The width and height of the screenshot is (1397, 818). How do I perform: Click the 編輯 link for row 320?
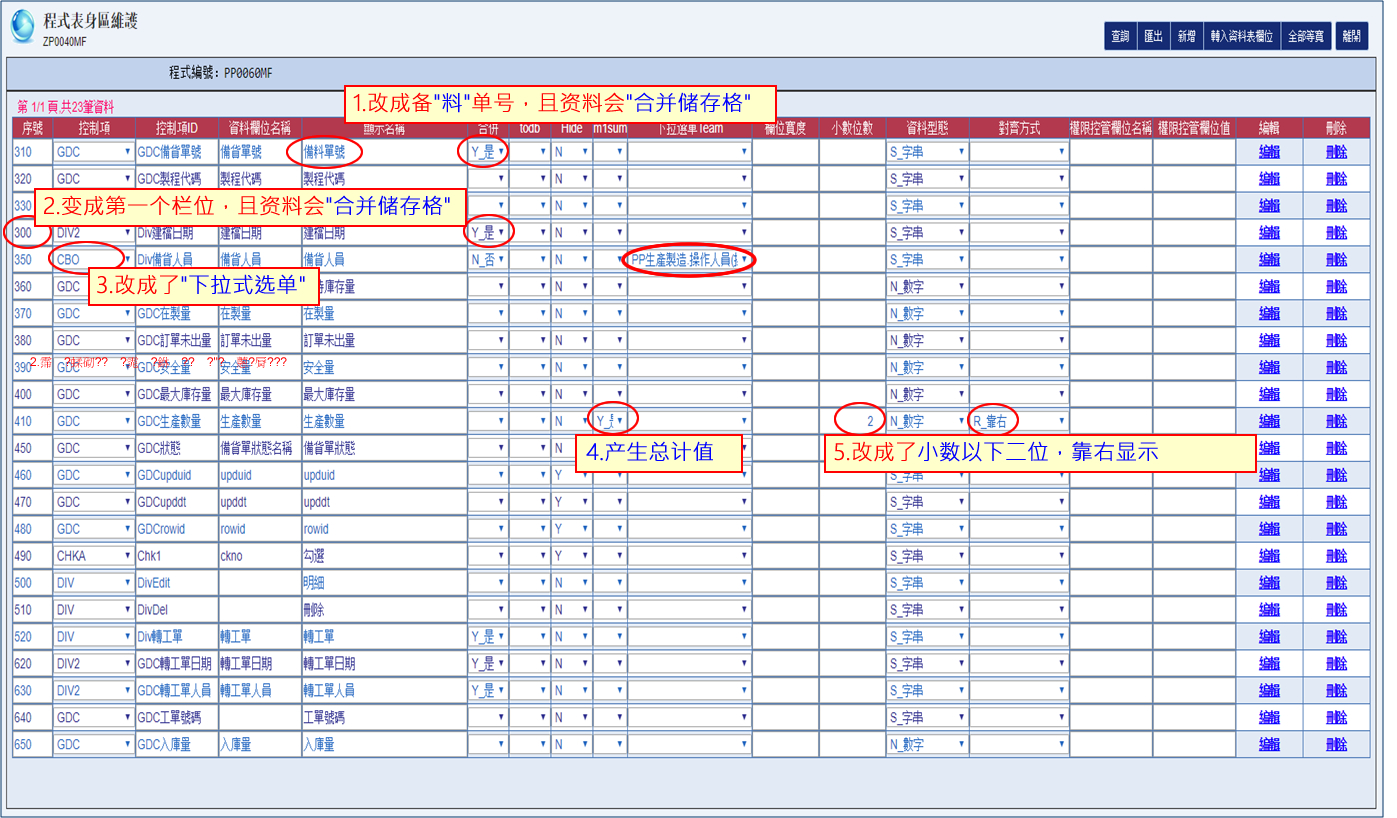coord(1269,179)
